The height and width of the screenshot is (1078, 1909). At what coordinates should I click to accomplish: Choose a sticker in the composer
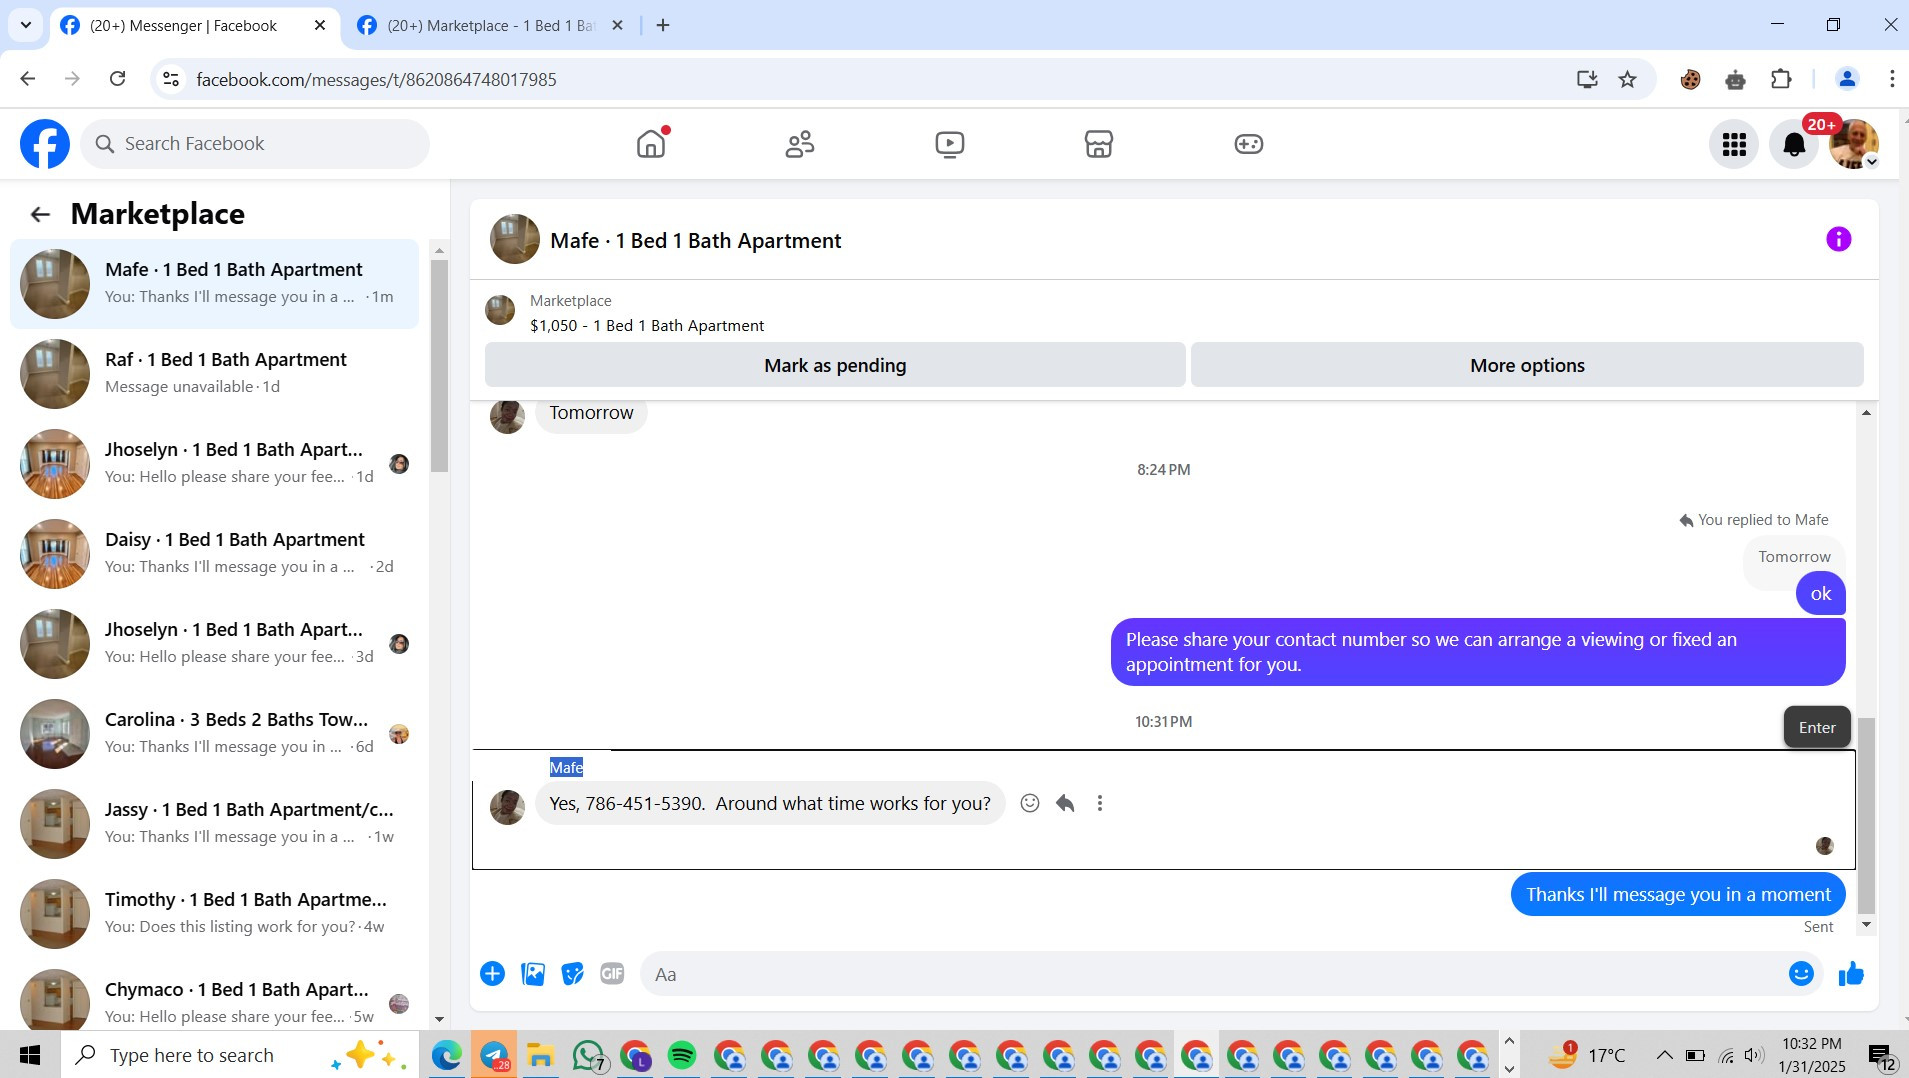click(572, 974)
